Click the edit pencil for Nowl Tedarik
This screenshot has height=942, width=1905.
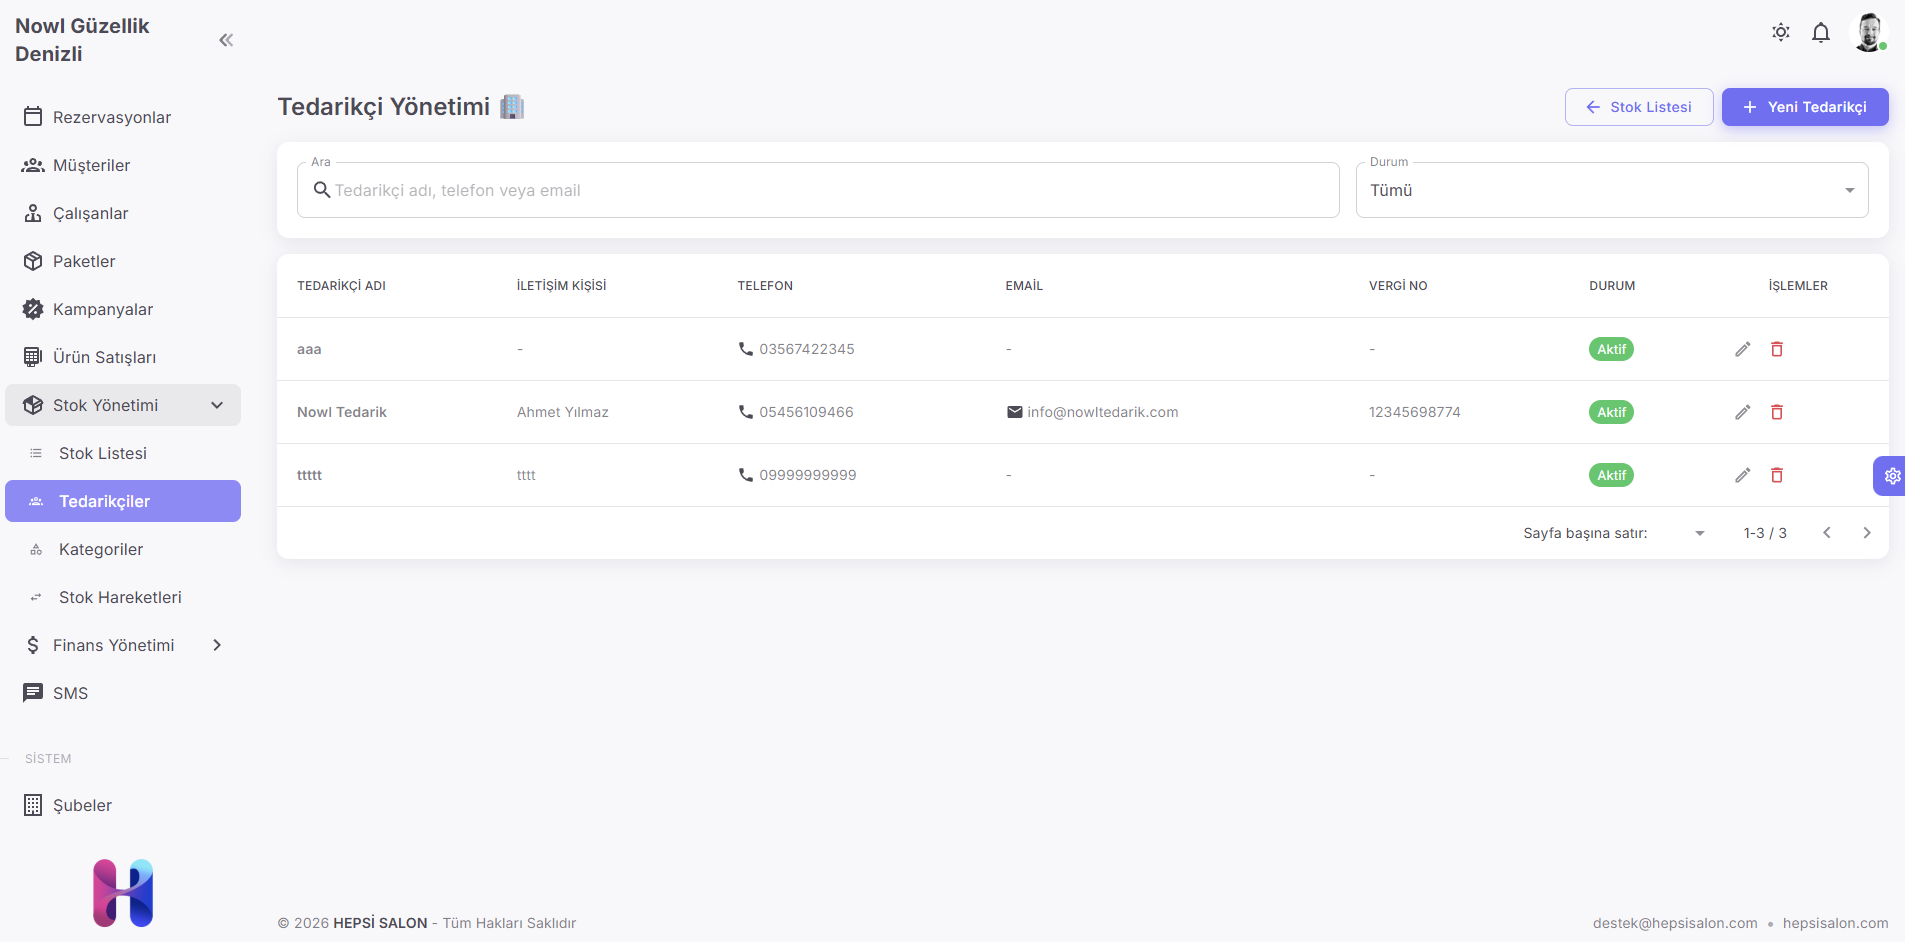pyautogui.click(x=1742, y=412)
